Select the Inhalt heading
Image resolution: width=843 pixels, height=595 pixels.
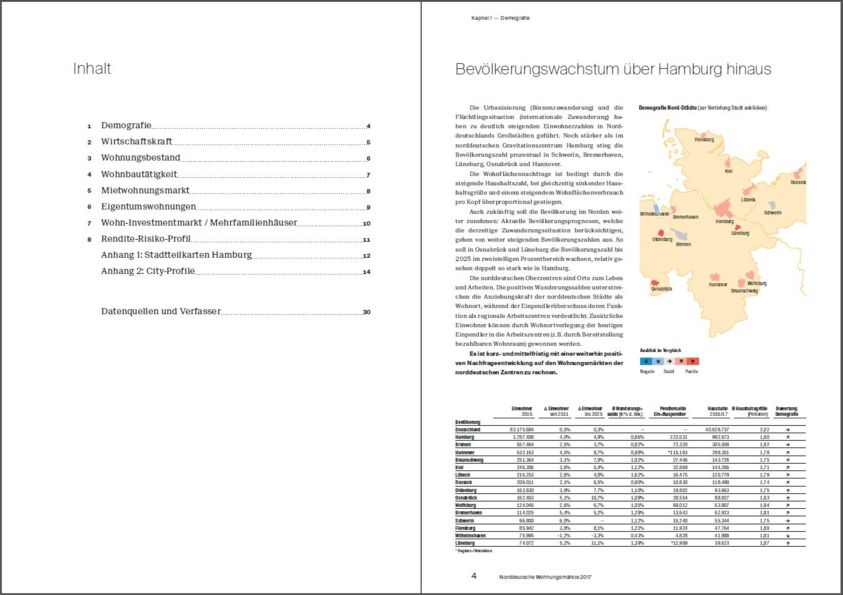tap(92, 68)
